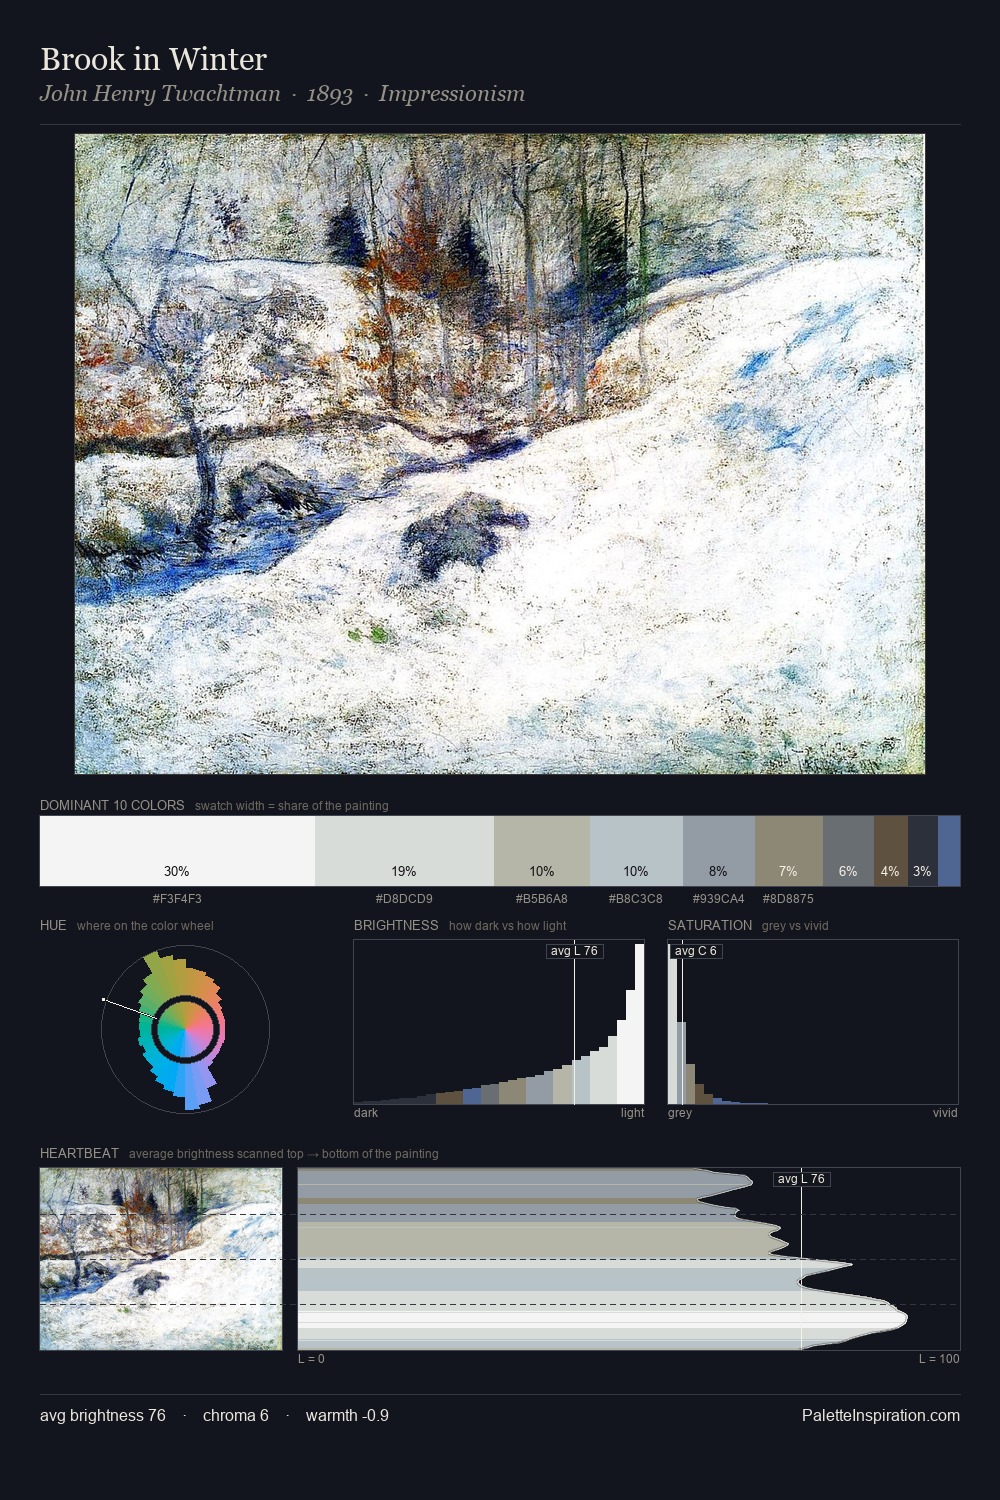Click the 'avg L 76' label in Brightness chart
Screen dimensions: 1000x1500
tap(575, 951)
